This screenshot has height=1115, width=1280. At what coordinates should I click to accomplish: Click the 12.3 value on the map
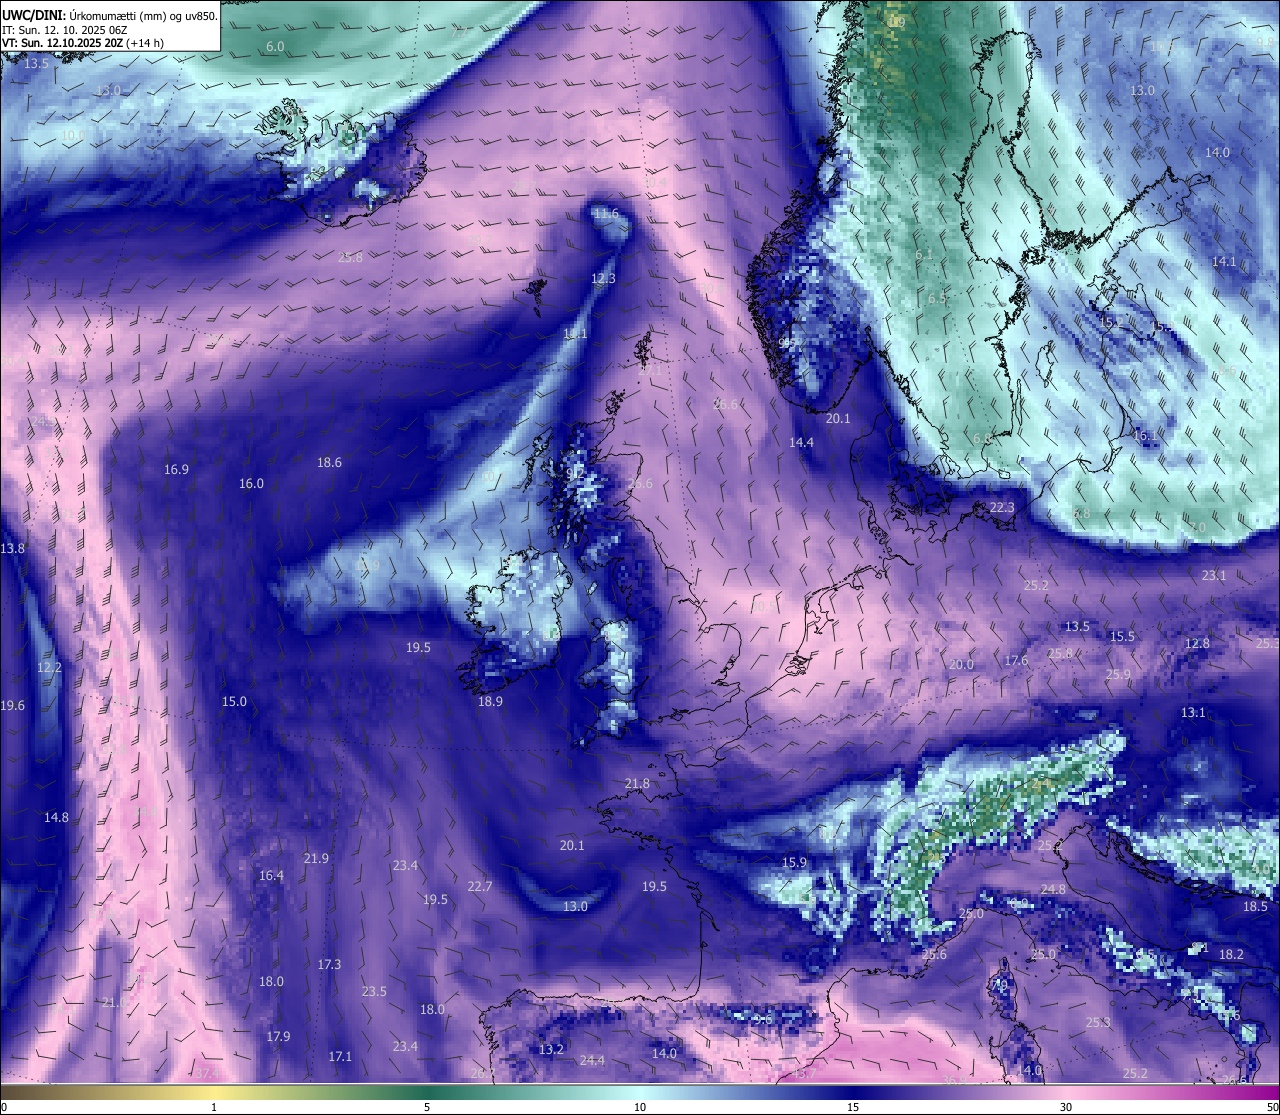[x=603, y=279]
